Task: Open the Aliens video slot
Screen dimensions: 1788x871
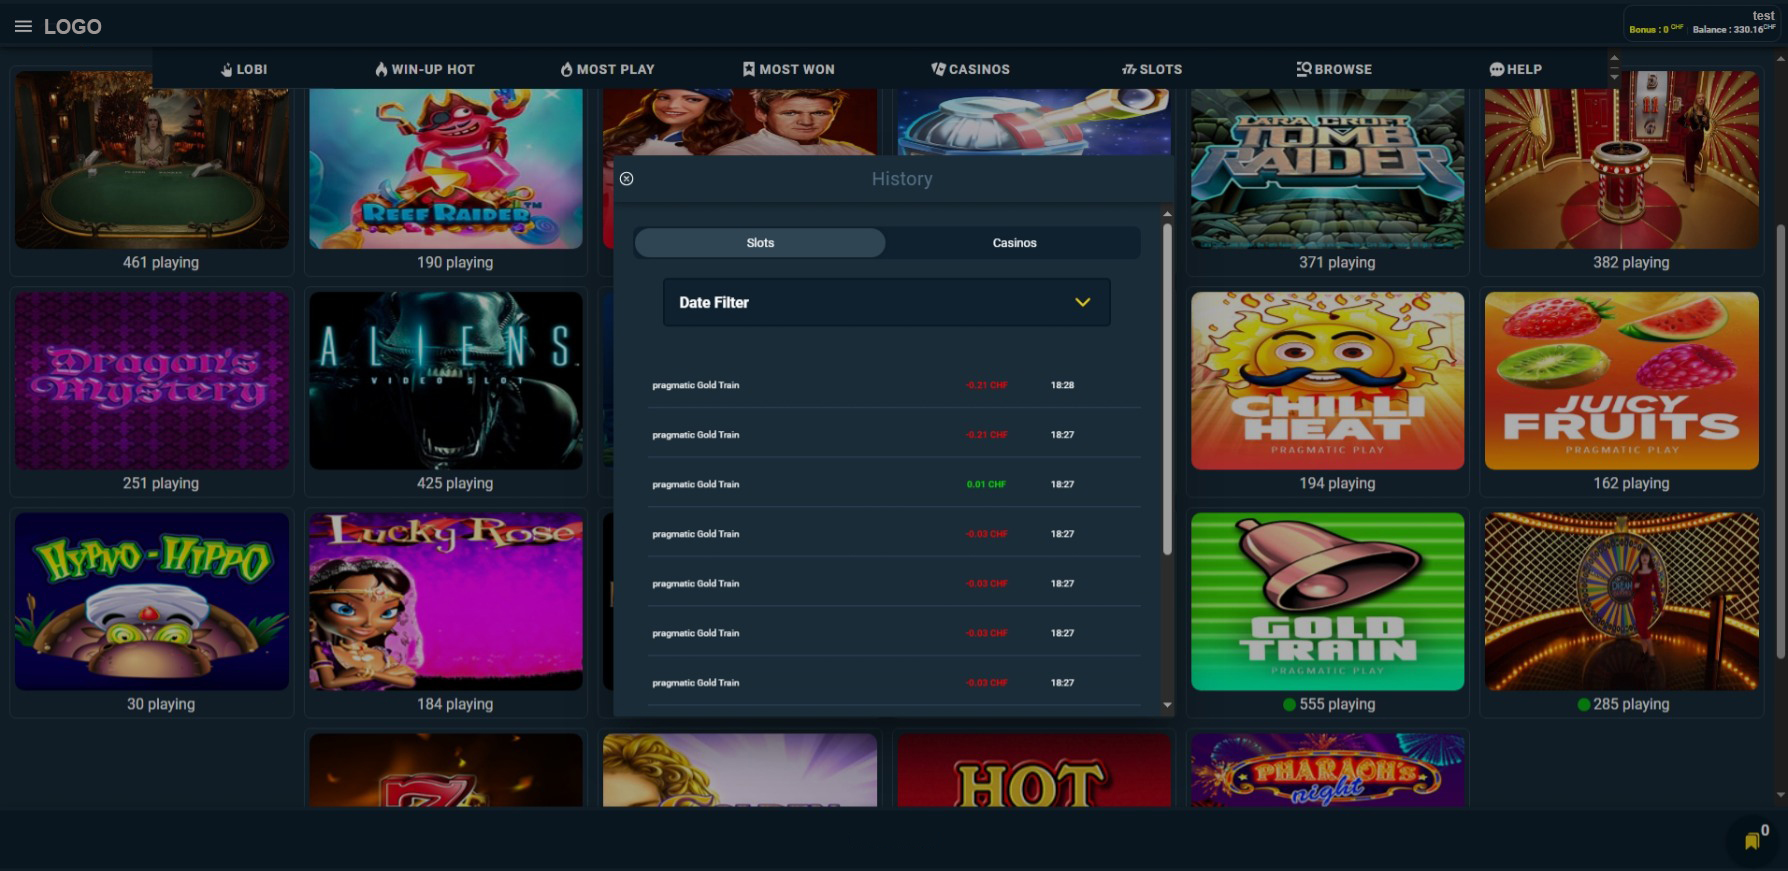Action: click(446, 380)
